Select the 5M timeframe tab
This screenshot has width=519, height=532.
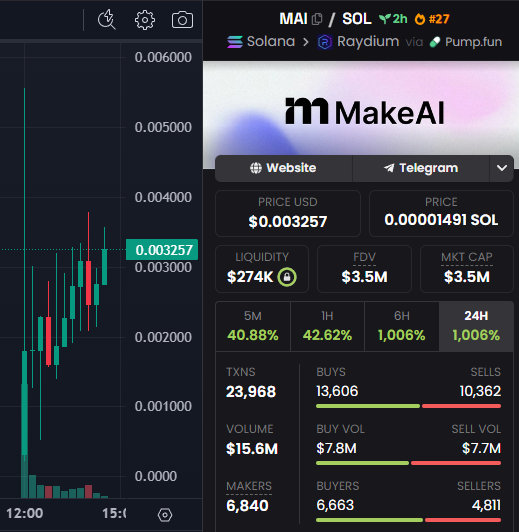(253, 326)
